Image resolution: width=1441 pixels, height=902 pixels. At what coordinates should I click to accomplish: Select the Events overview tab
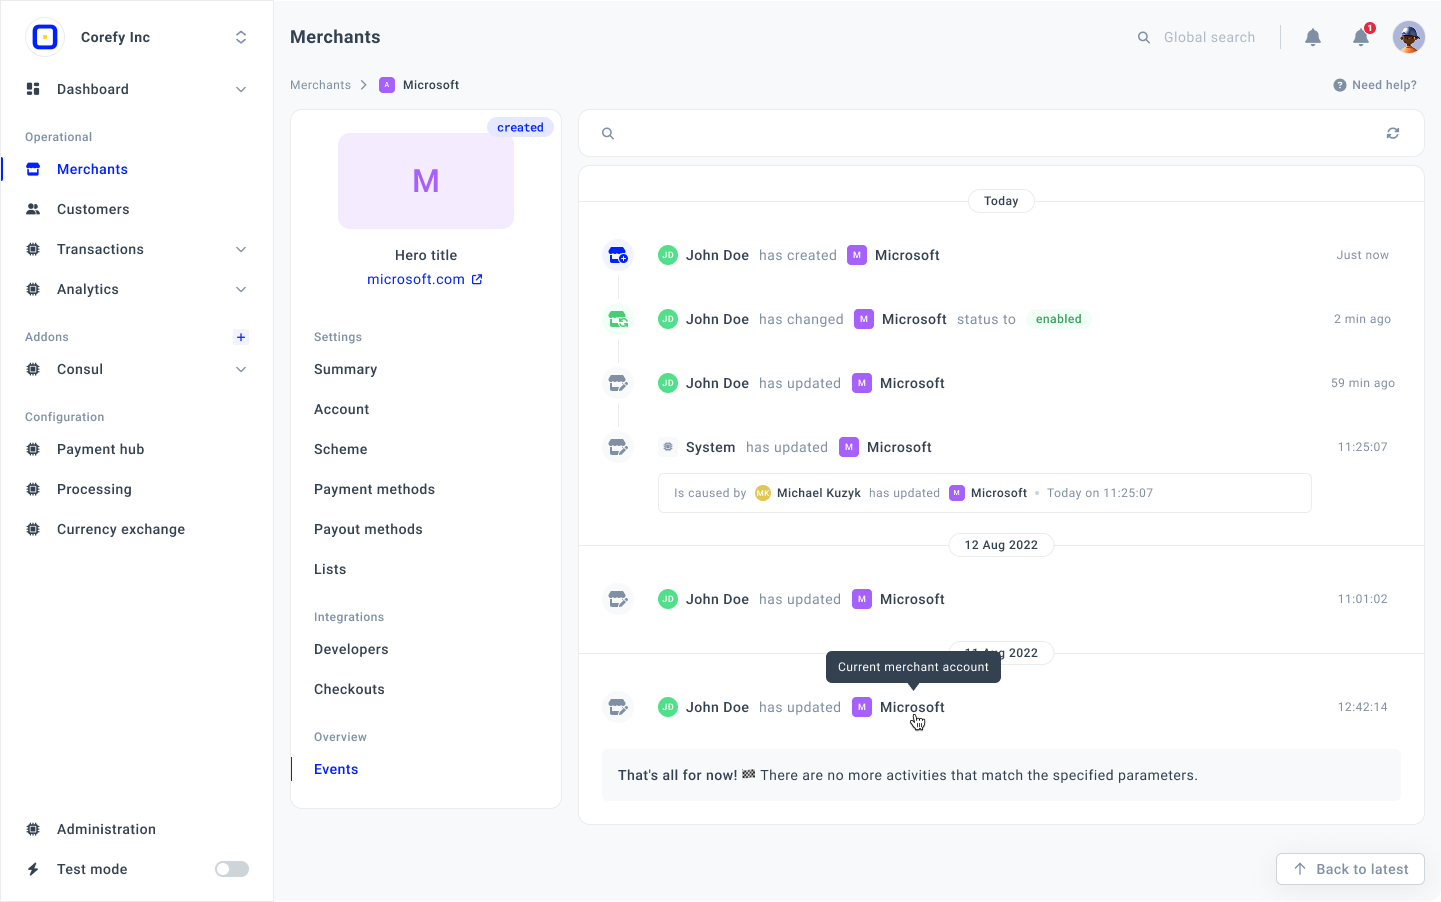coord(336,769)
